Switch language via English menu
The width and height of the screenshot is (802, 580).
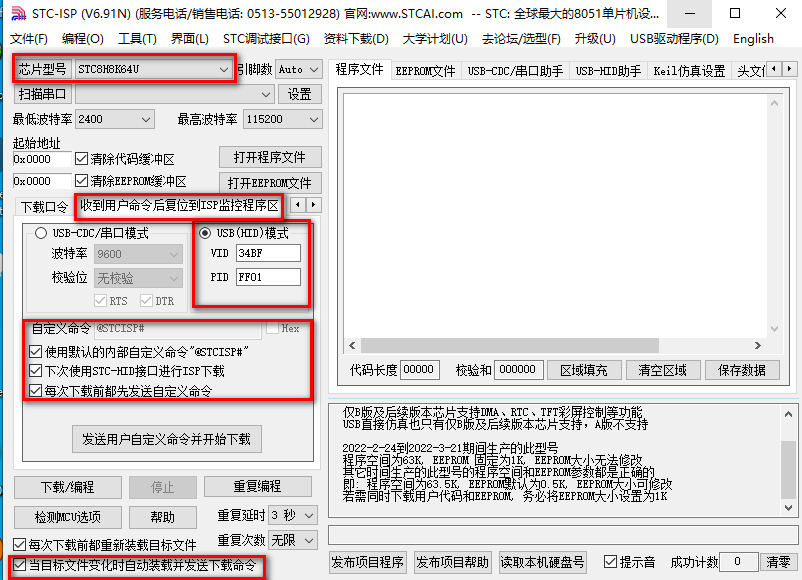point(753,39)
